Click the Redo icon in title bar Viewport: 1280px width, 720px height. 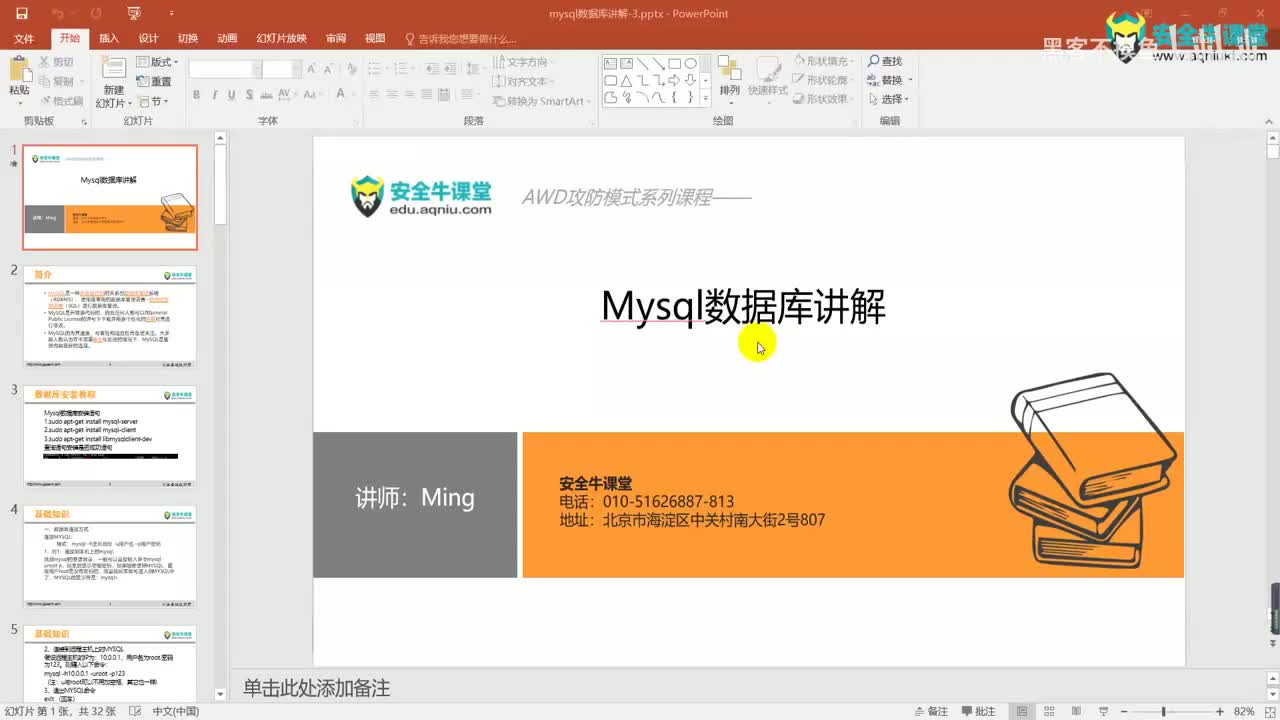pyautogui.click(x=95, y=14)
